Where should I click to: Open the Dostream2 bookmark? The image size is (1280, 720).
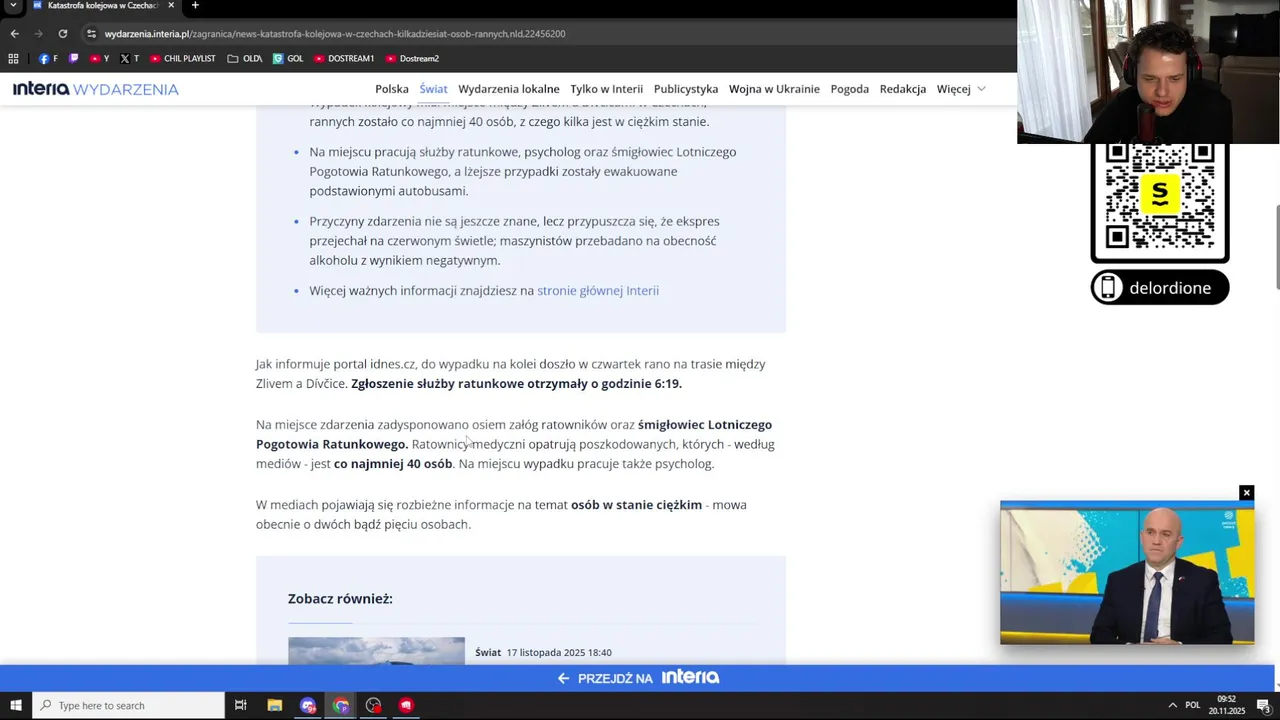point(412,58)
